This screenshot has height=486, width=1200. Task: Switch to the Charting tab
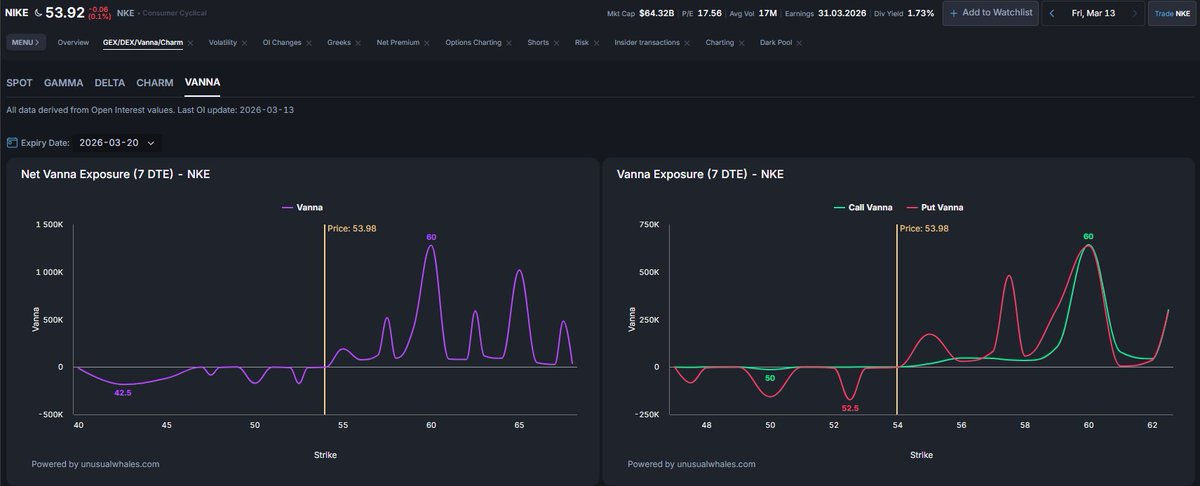coord(719,43)
